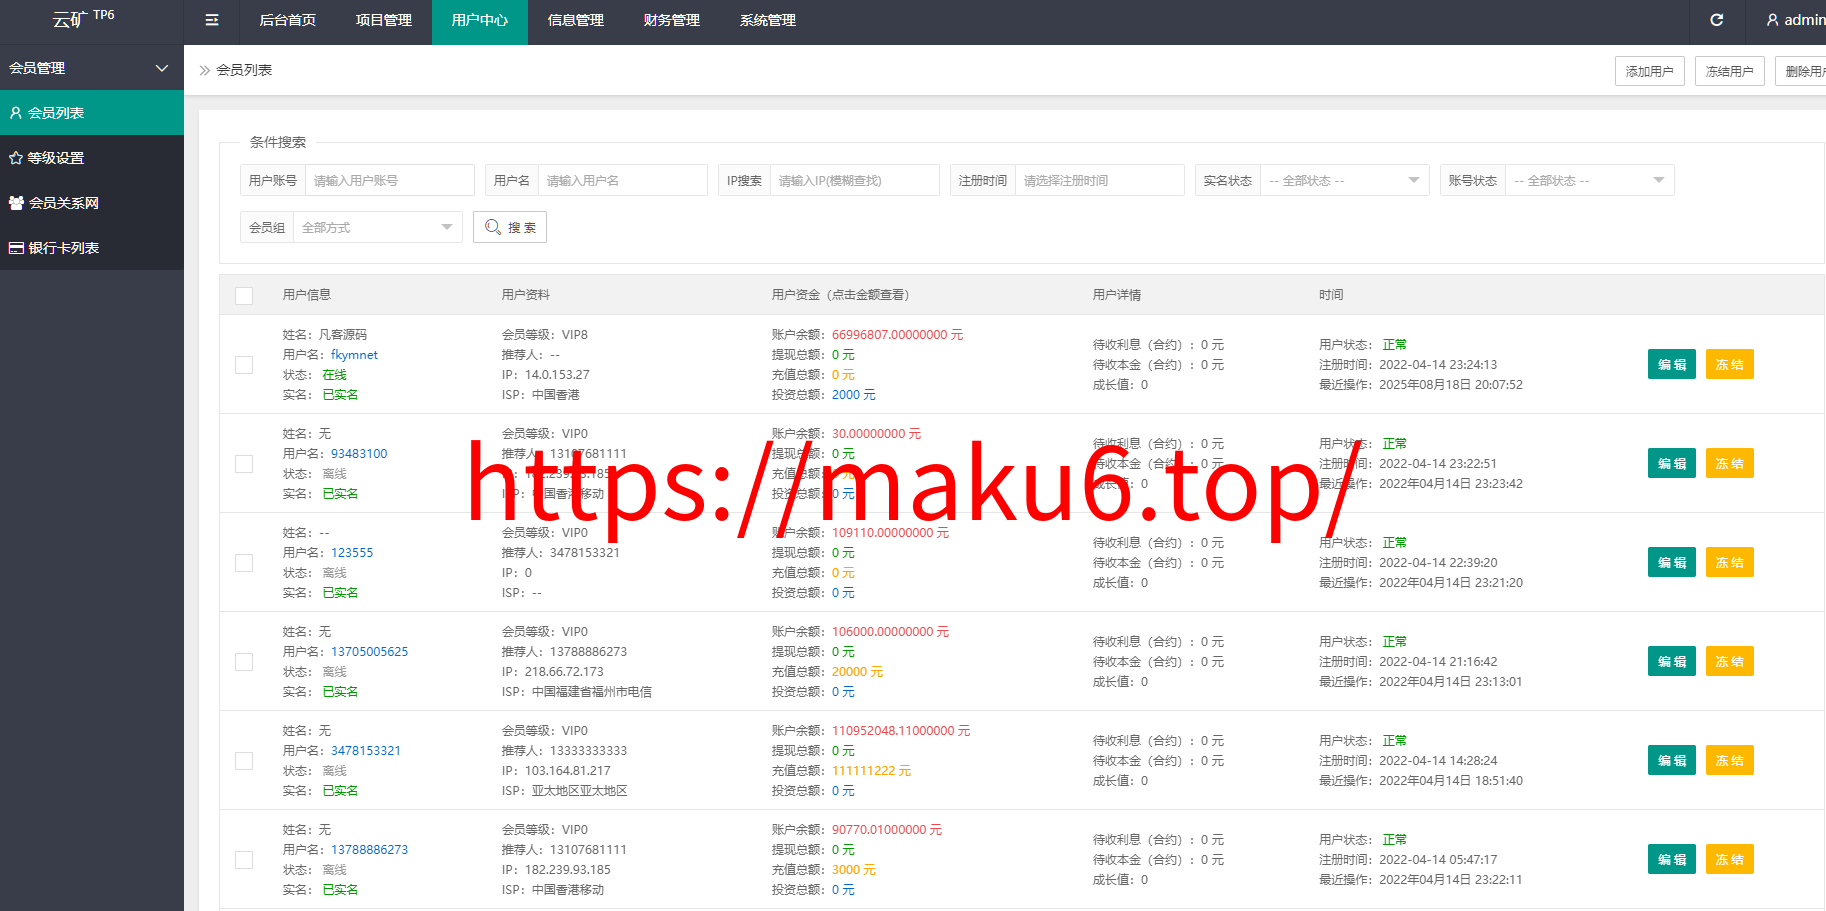1826x911 pixels.
Task: Click 冻结 for user 13705005625
Action: pyautogui.click(x=1730, y=661)
